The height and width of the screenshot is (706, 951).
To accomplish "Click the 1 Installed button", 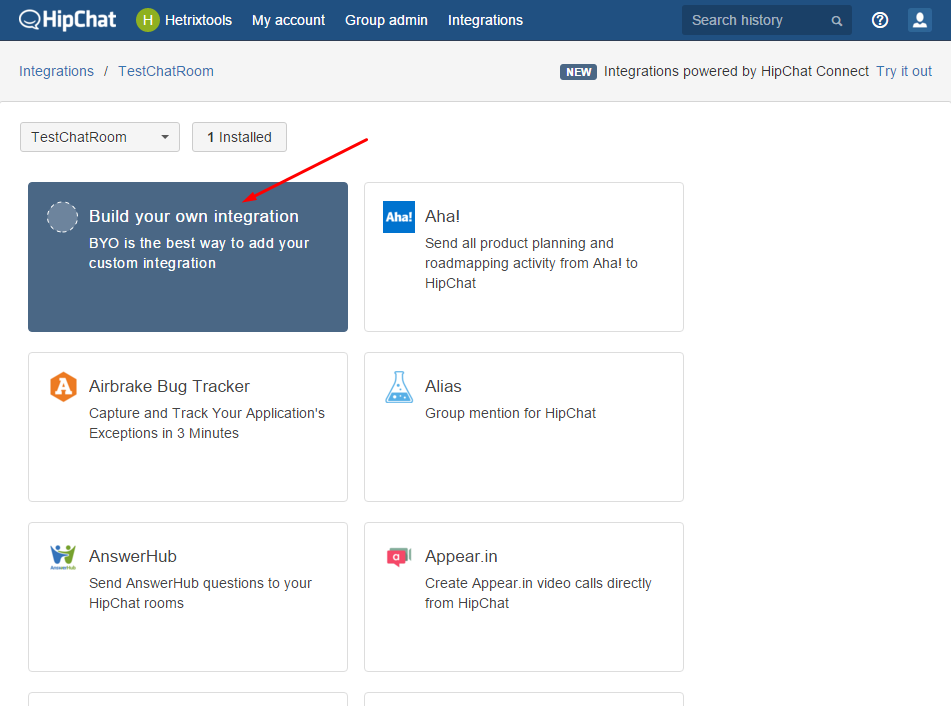I will (x=240, y=137).
